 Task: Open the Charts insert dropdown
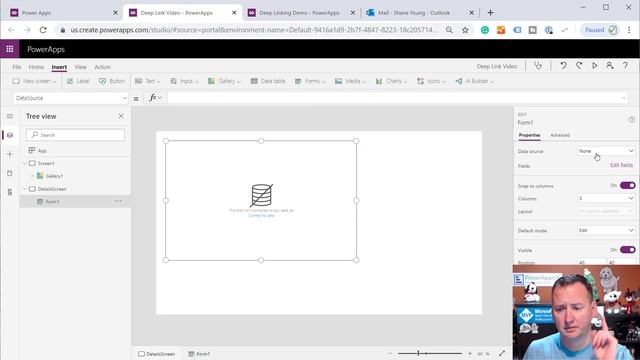click(x=391, y=81)
